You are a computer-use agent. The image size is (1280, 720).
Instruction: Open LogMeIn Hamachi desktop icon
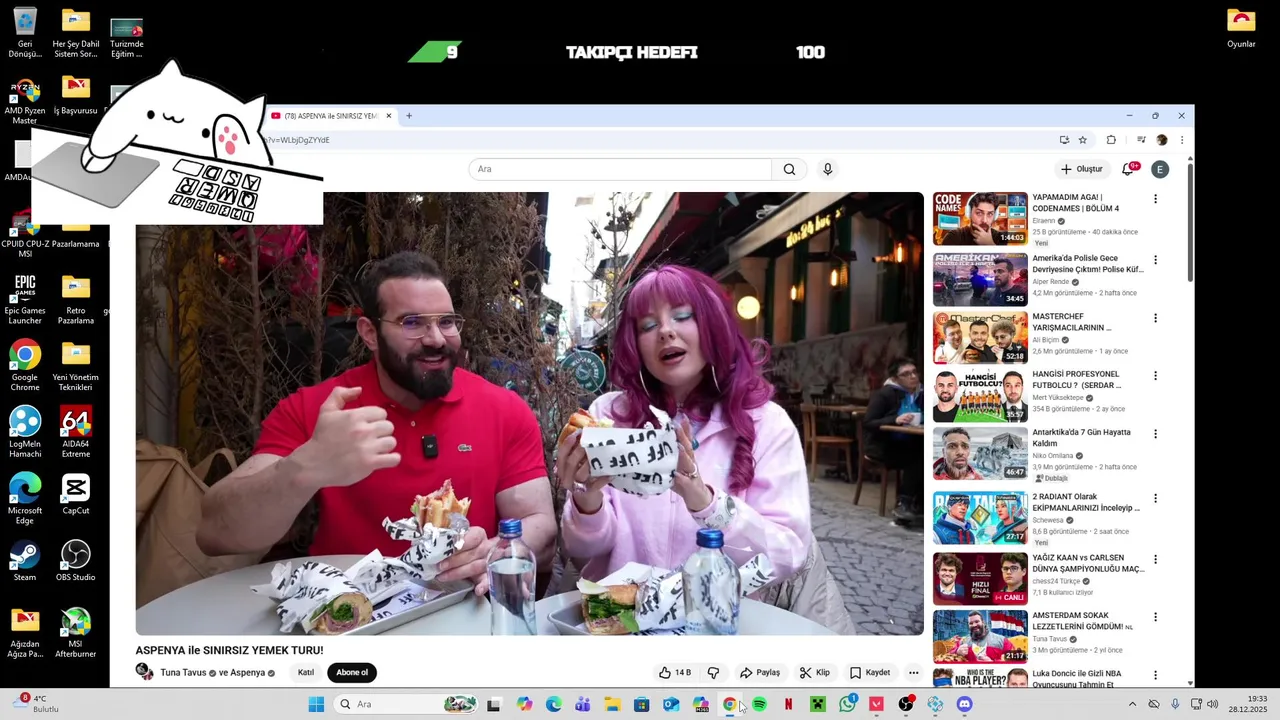[x=25, y=432]
